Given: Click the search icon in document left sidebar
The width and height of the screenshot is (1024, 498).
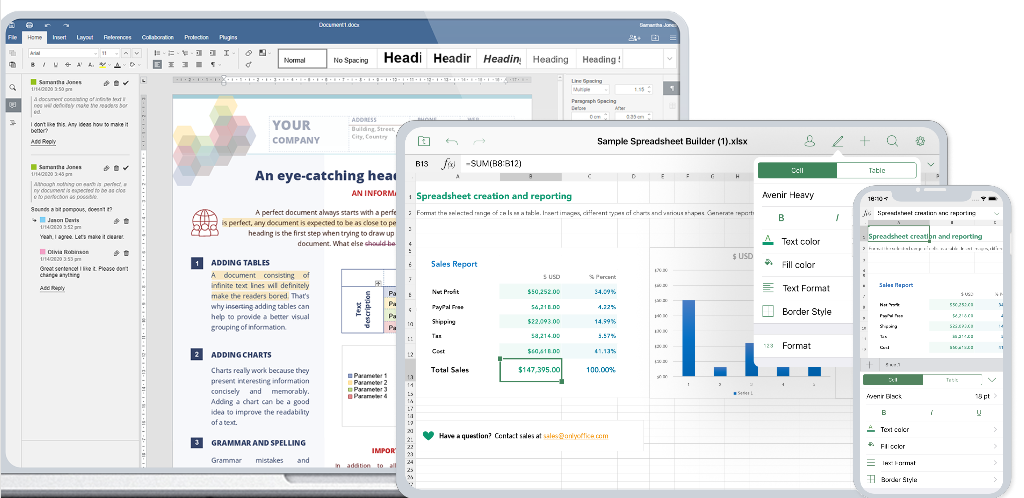Looking at the screenshot, I should tap(12, 87).
